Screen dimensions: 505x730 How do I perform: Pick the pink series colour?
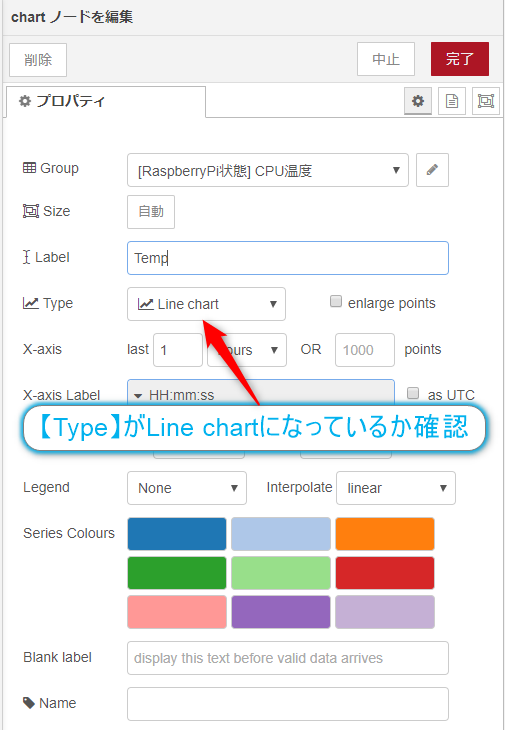tap(177, 612)
